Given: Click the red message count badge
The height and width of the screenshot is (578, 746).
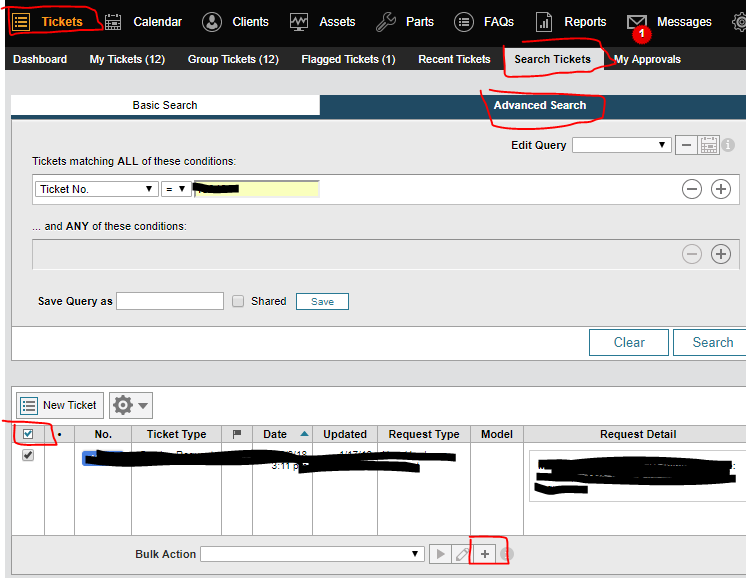Looking at the screenshot, I should point(641,34).
